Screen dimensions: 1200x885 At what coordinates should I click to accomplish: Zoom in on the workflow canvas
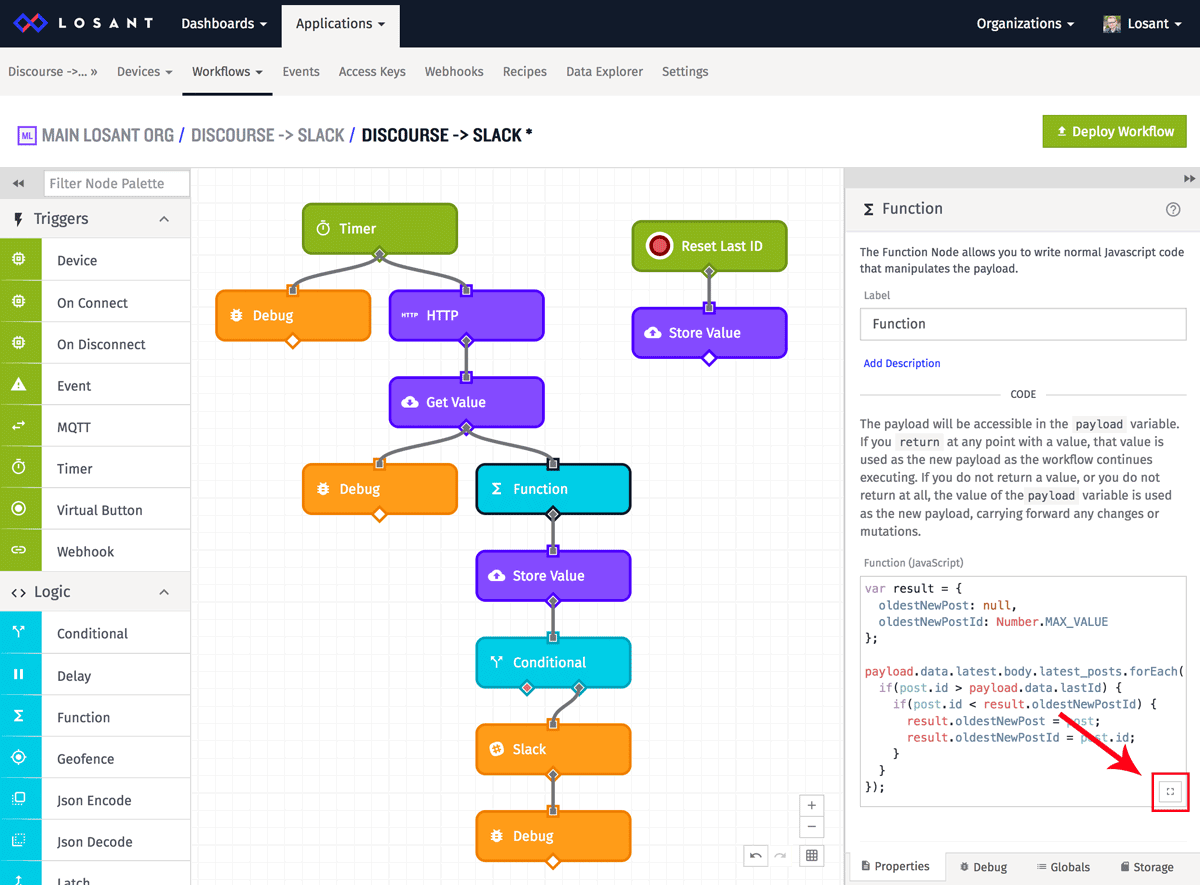(x=812, y=805)
